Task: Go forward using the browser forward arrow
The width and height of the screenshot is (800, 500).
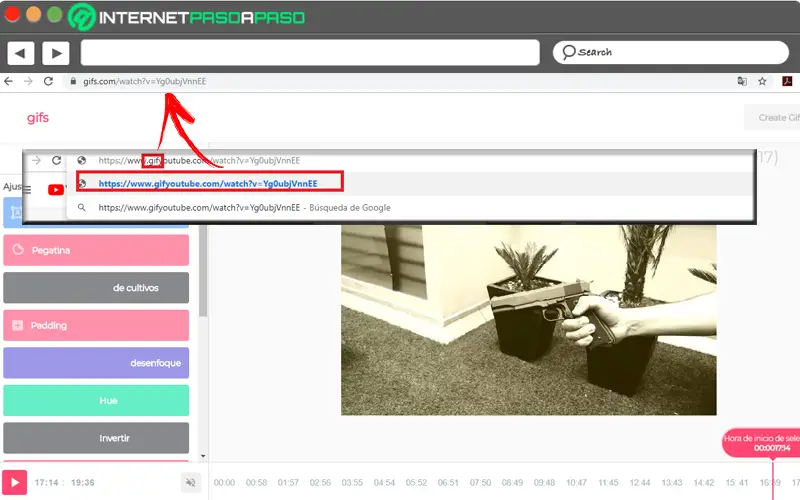Action: pyautogui.click(x=28, y=81)
